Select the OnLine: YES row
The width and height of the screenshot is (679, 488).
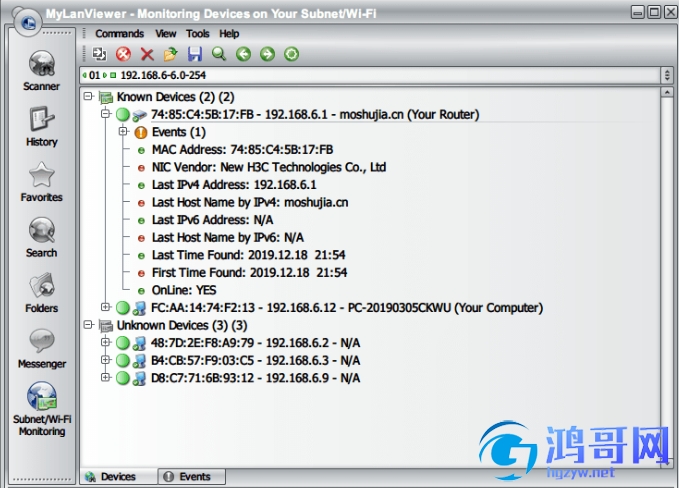pyautogui.click(x=184, y=290)
